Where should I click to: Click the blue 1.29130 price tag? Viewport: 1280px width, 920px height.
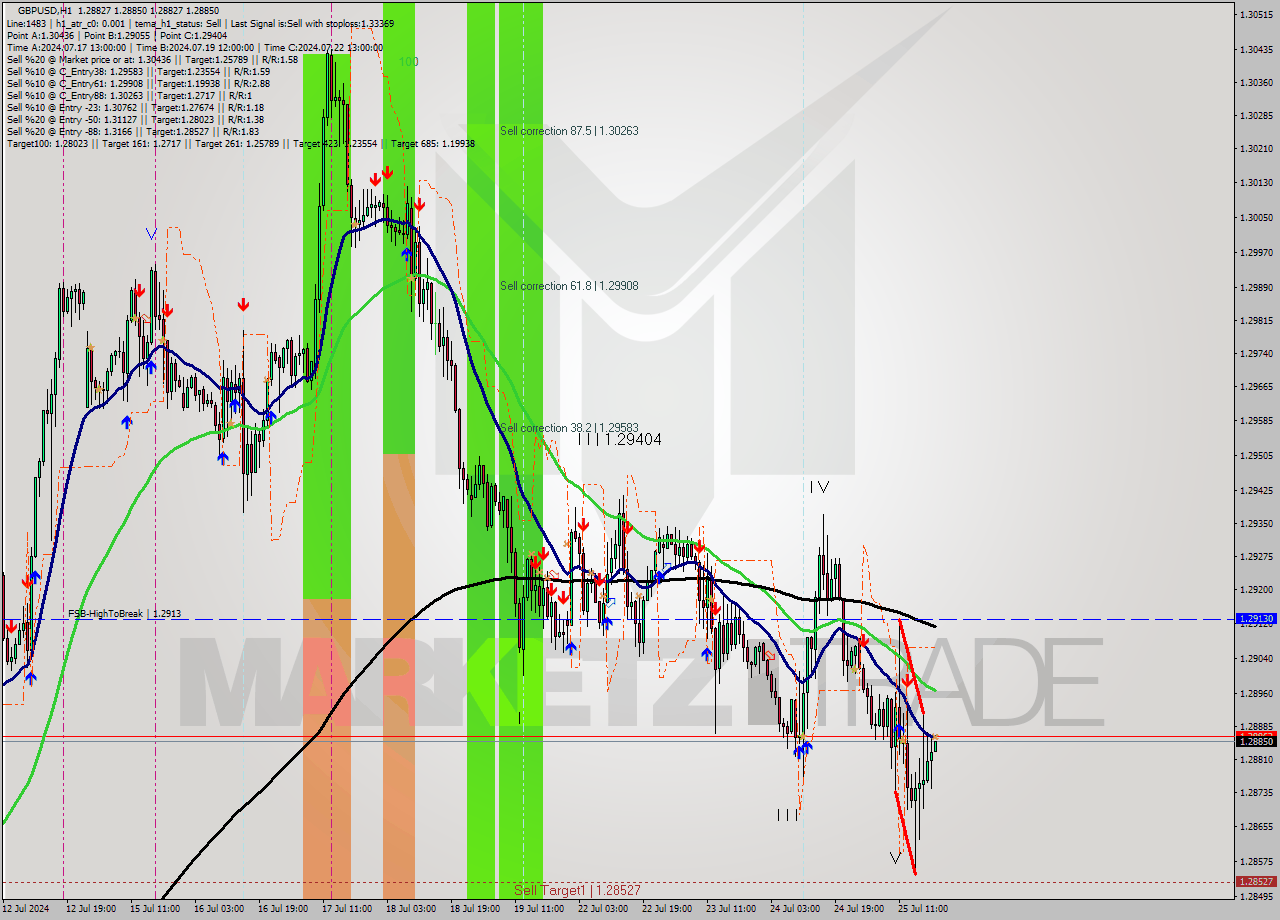pos(1256,619)
